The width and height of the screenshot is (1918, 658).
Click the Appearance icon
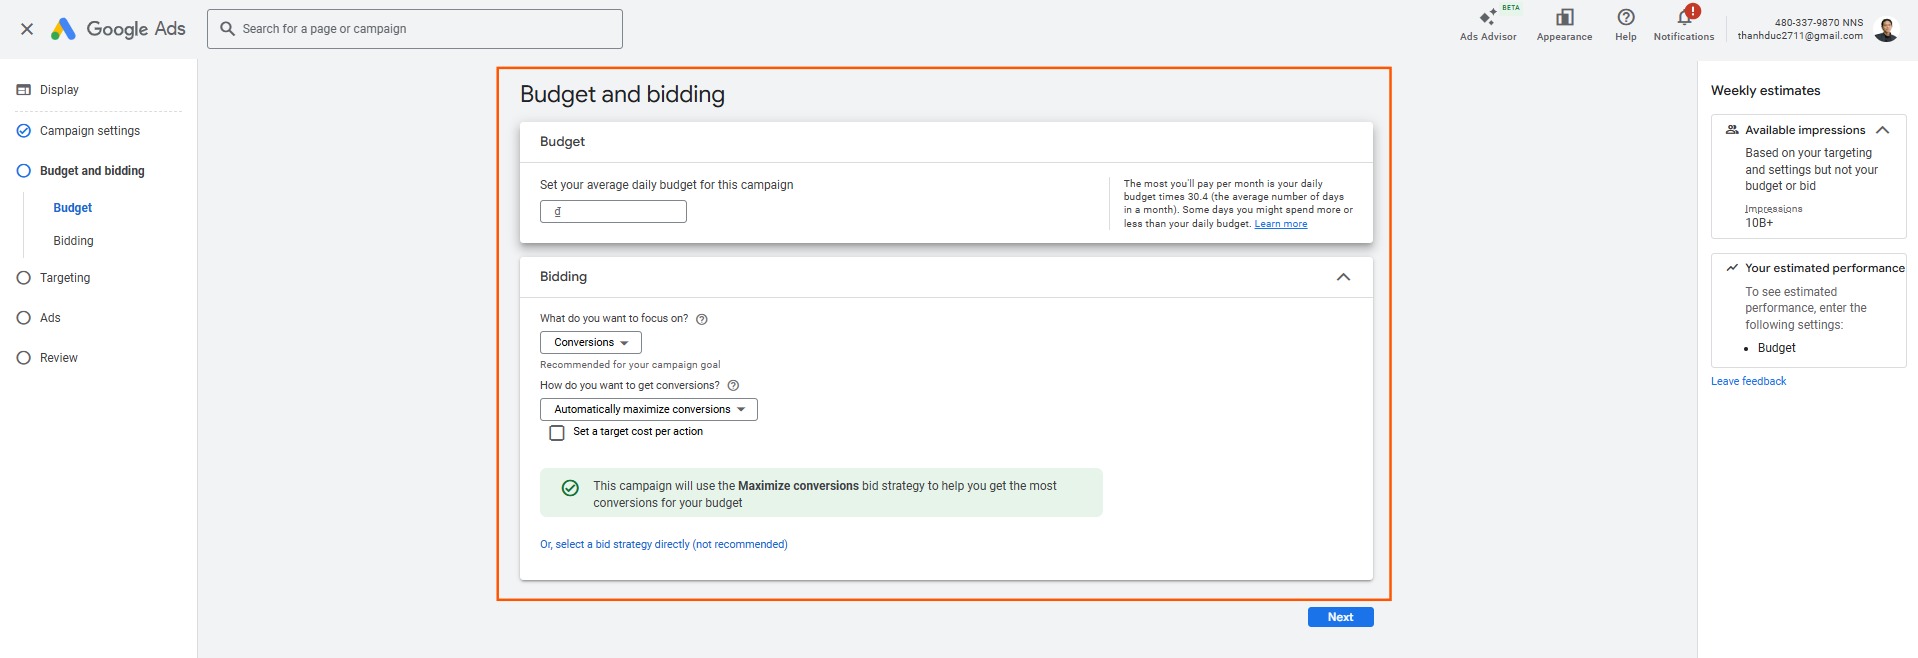pyautogui.click(x=1564, y=19)
